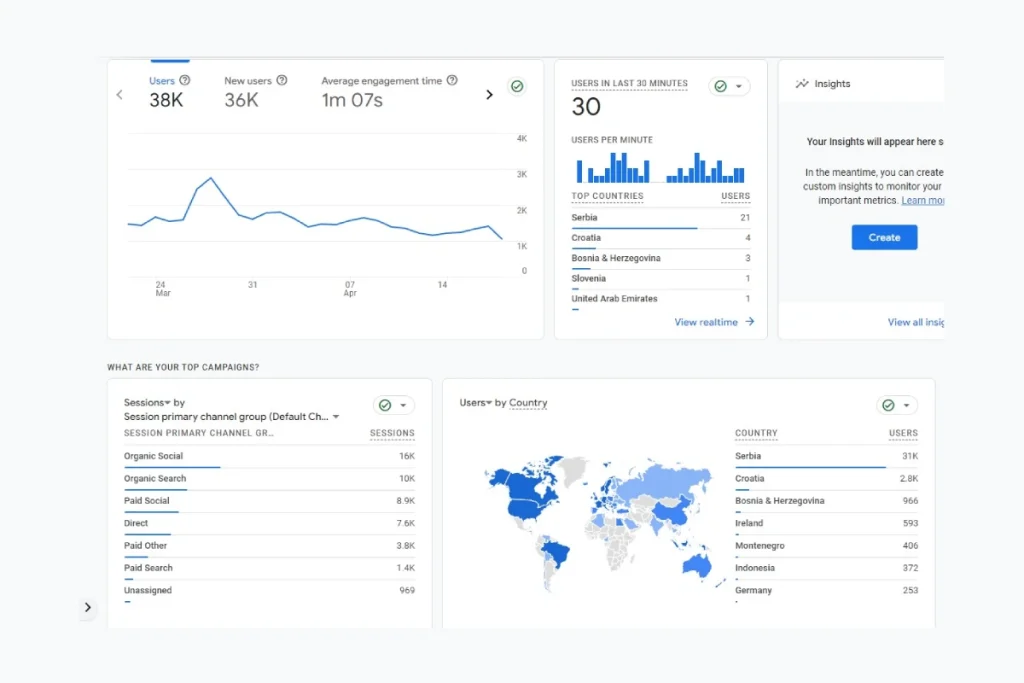The height and width of the screenshot is (683, 1024).
Task: Show next metrics with right chevron
Action: point(489,95)
